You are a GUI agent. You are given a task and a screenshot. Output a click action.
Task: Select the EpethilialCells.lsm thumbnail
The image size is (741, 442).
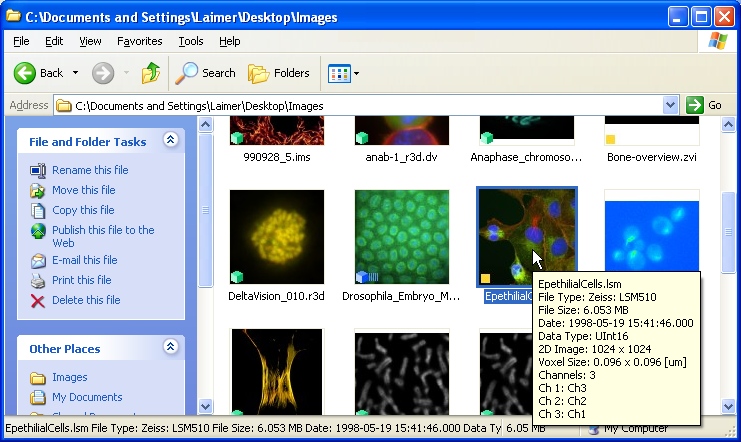[x=527, y=237]
